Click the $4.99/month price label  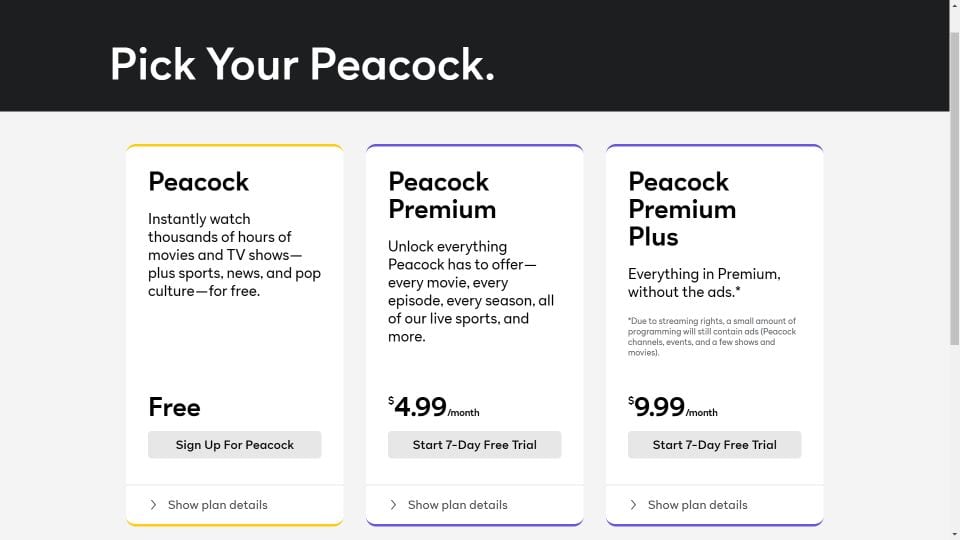[433, 407]
